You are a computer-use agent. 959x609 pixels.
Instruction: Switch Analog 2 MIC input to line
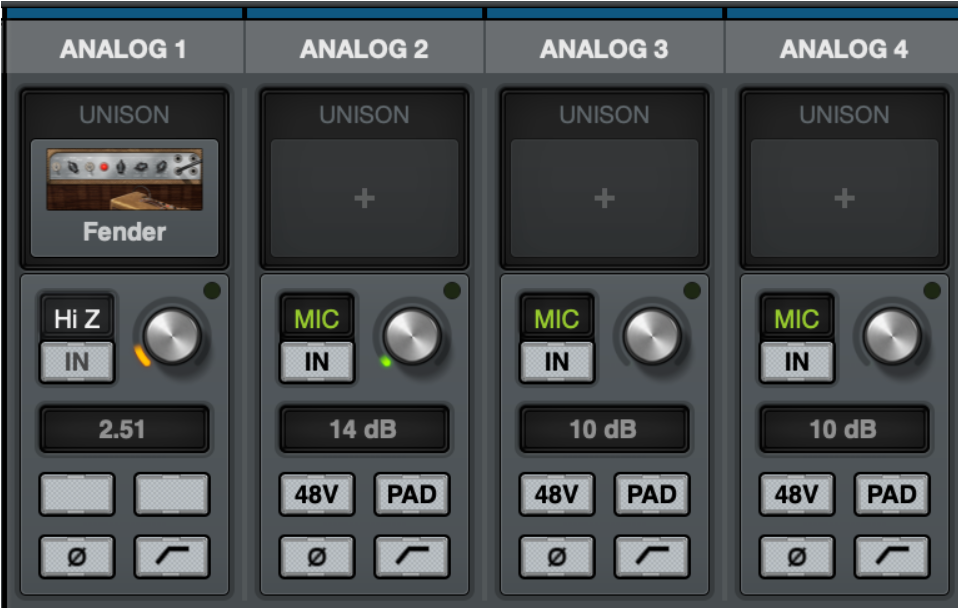[x=317, y=319]
